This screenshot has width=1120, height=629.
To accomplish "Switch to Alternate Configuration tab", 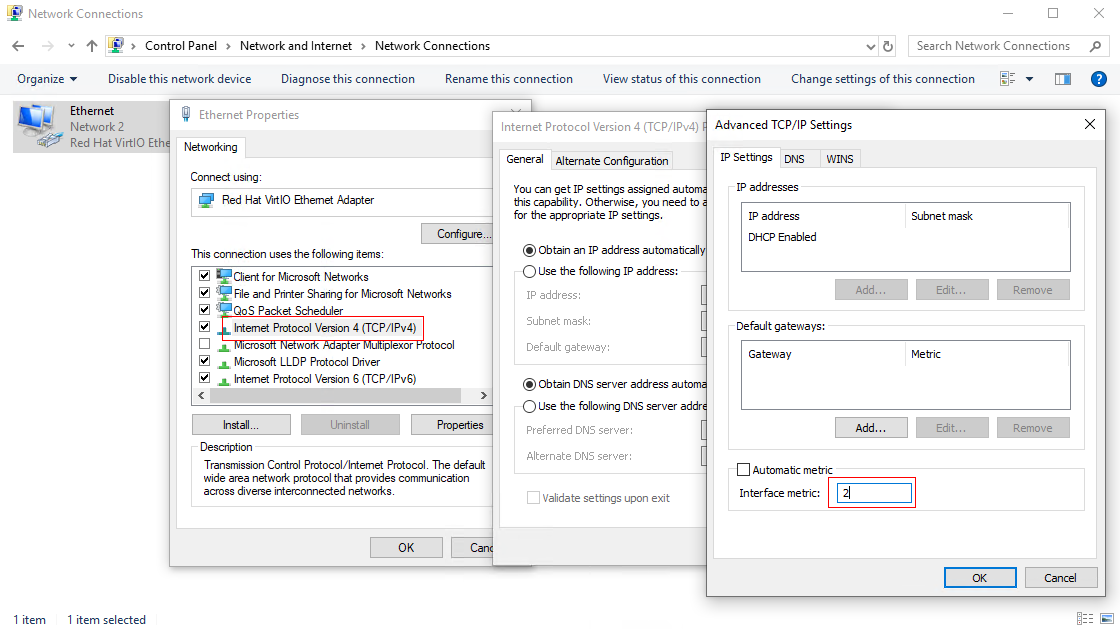I will click(611, 161).
